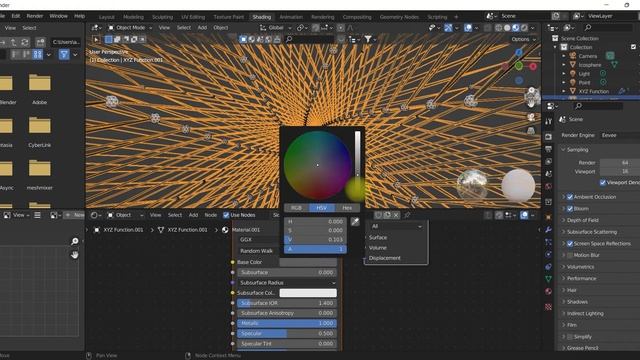Click the Metallic value slider

[287, 323]
